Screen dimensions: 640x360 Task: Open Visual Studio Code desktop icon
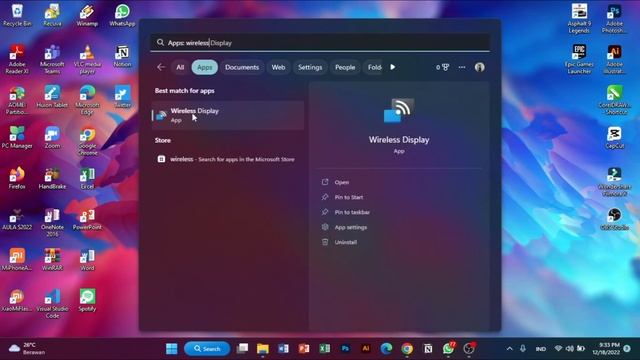[52, 304]
